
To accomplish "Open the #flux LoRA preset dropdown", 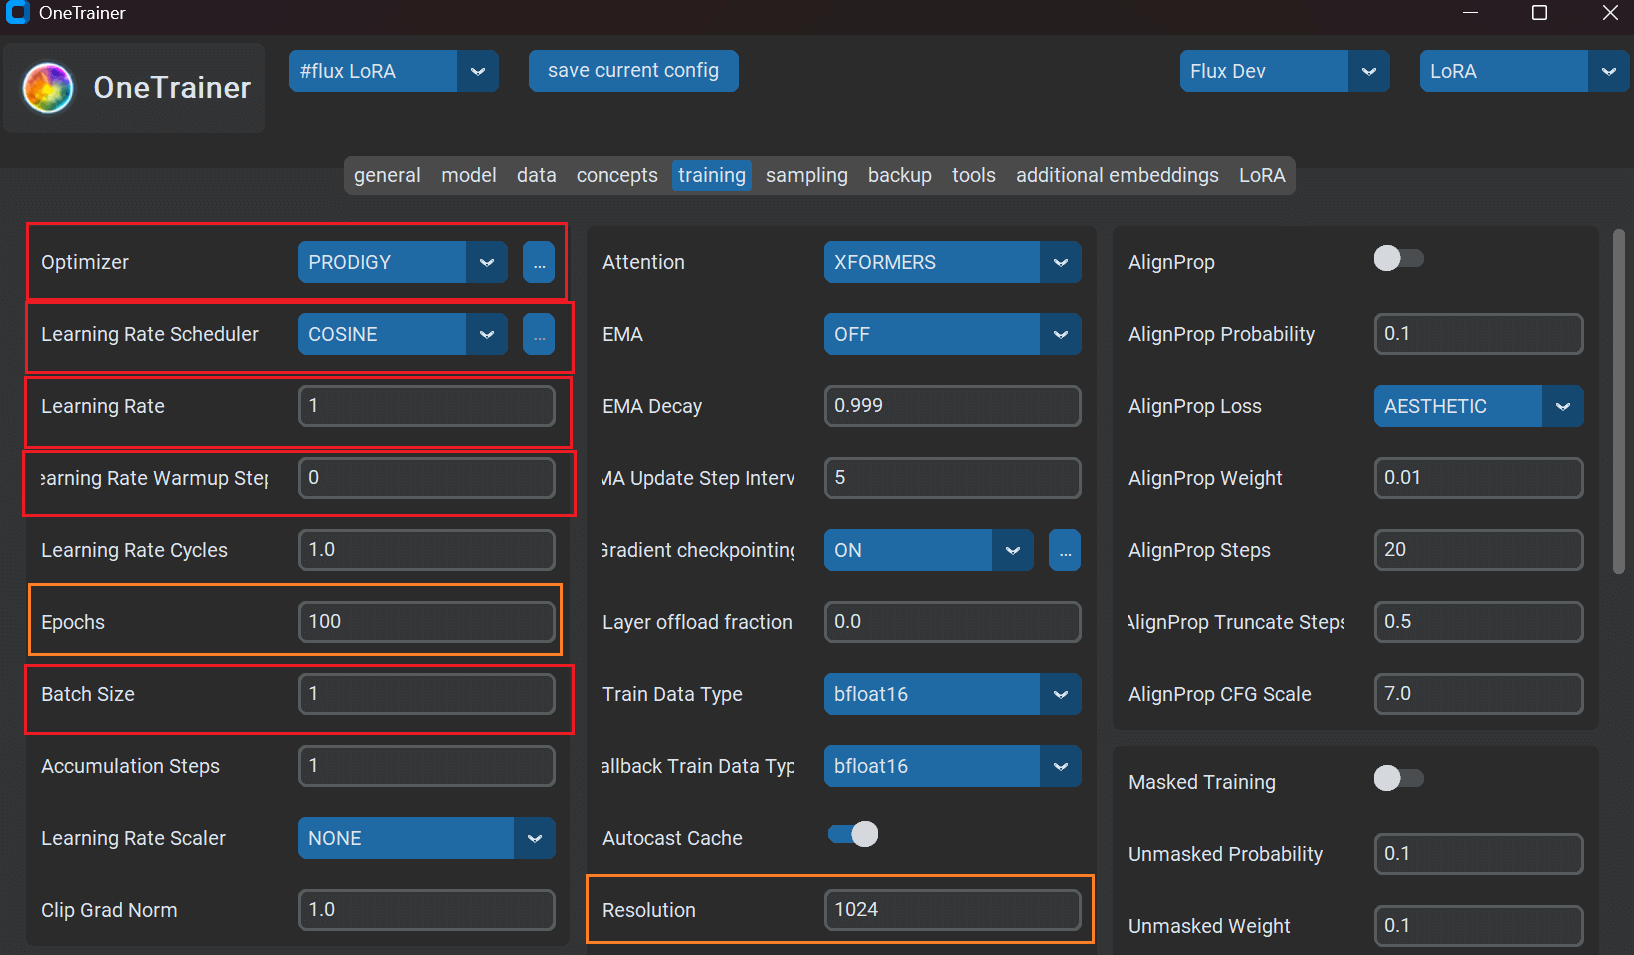I will 394,71.
